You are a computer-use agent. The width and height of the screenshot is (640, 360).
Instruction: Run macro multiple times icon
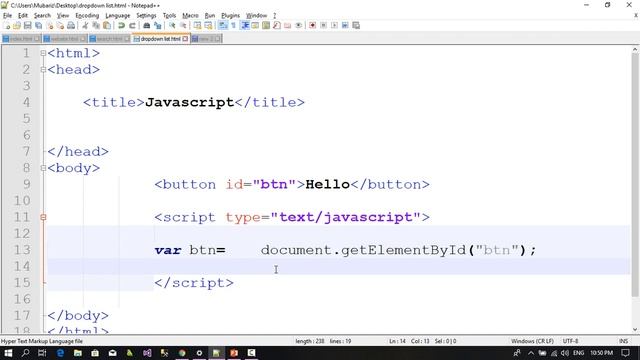345,26
